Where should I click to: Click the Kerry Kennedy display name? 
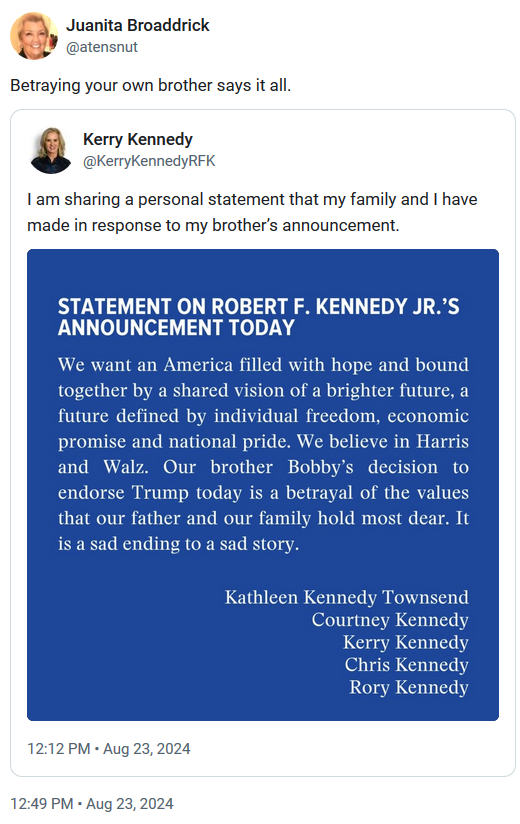[x=138, y=139]
